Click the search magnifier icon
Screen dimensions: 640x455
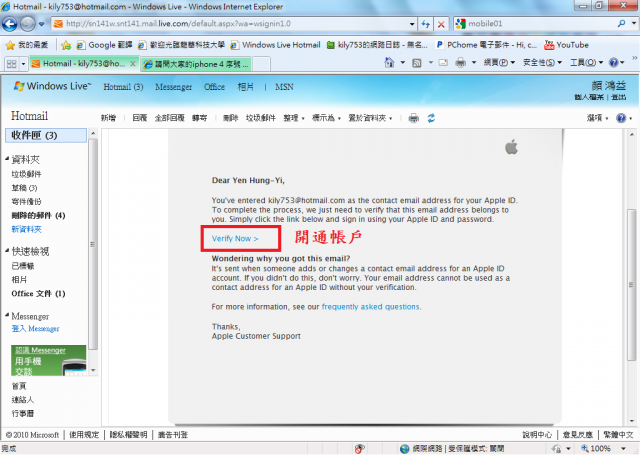[621, 24]
